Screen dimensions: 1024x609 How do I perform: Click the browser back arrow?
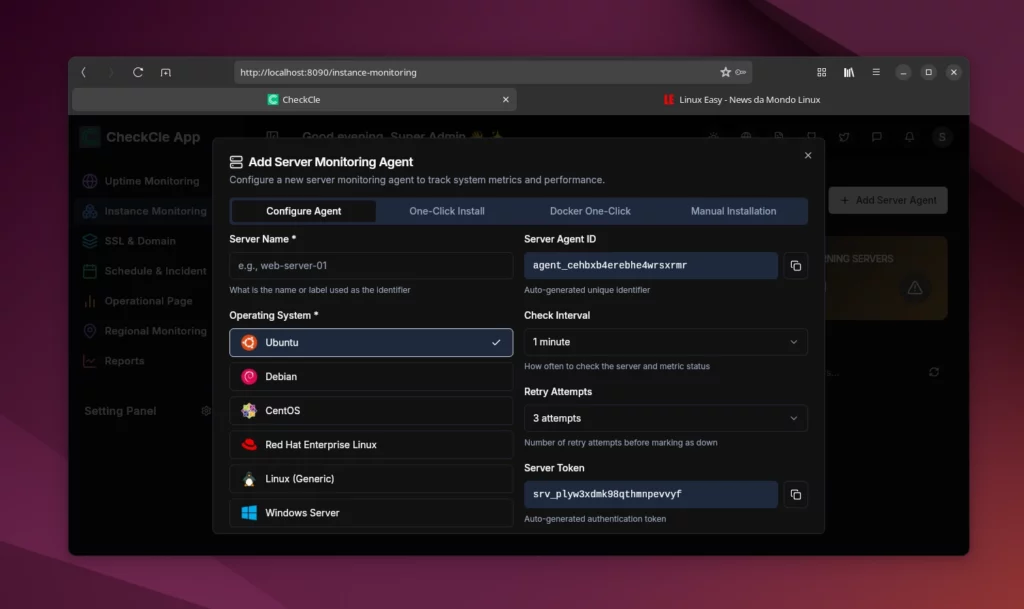tap(84, 73)
